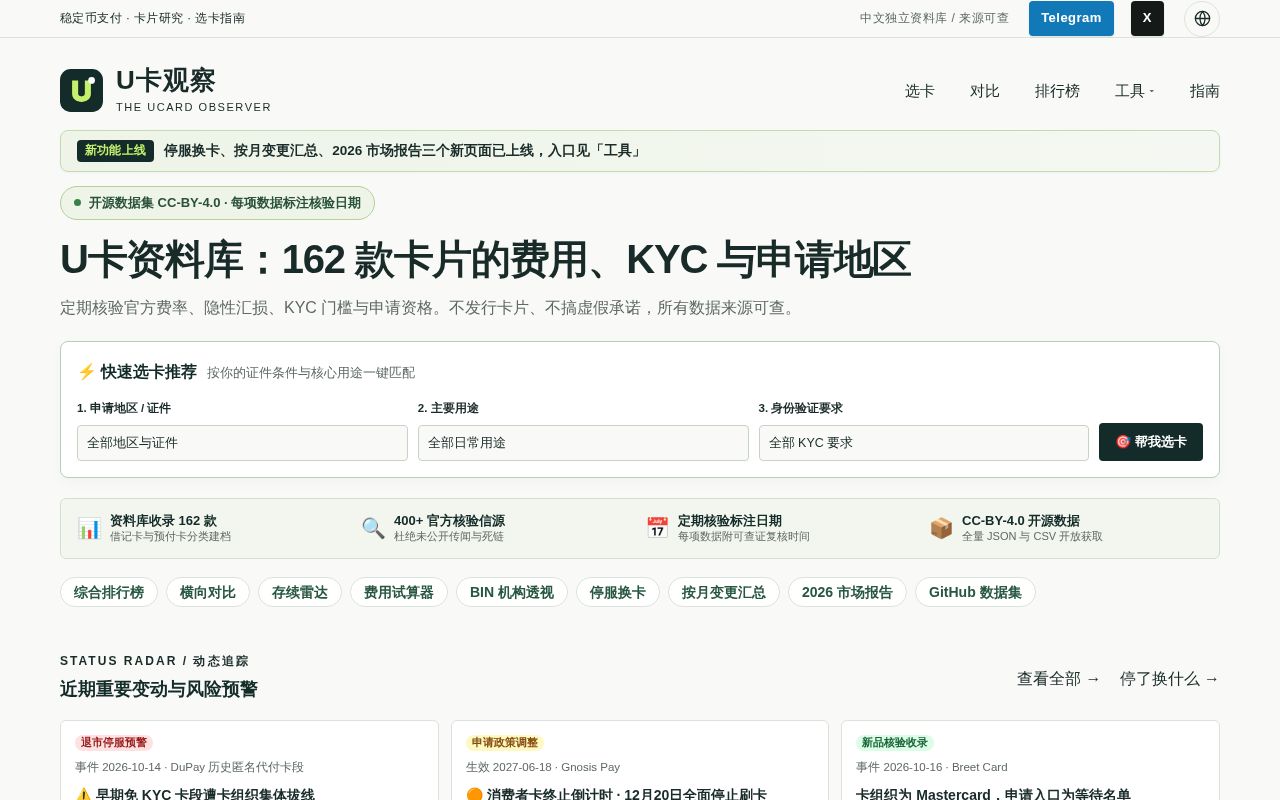Click the Telegram button

(1071, 18)
